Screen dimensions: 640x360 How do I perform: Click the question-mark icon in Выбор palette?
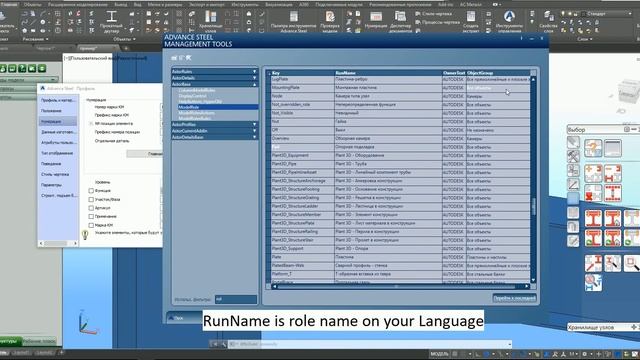(x=593, y=148)
